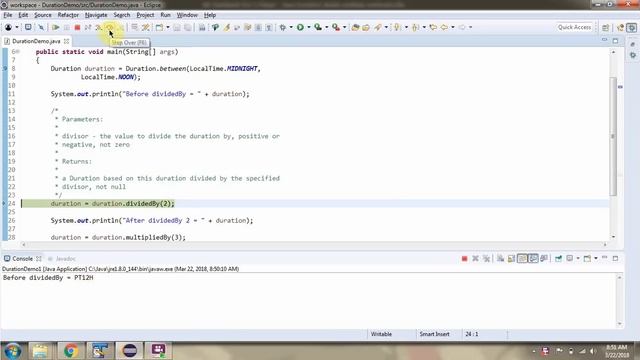Click the editor vertical scrollbar thumb
Viewport: 640px width, 360px height.
[x=613, y=136]
